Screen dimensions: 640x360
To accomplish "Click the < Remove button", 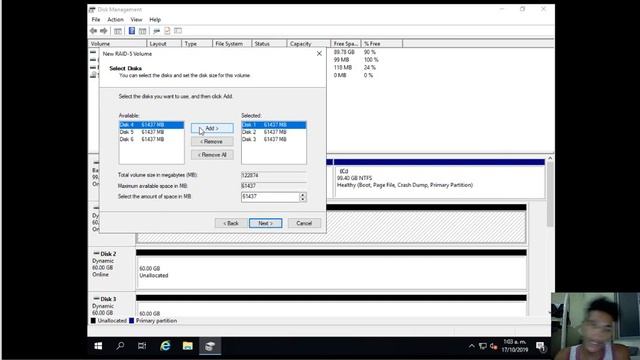I will point(212,142).
